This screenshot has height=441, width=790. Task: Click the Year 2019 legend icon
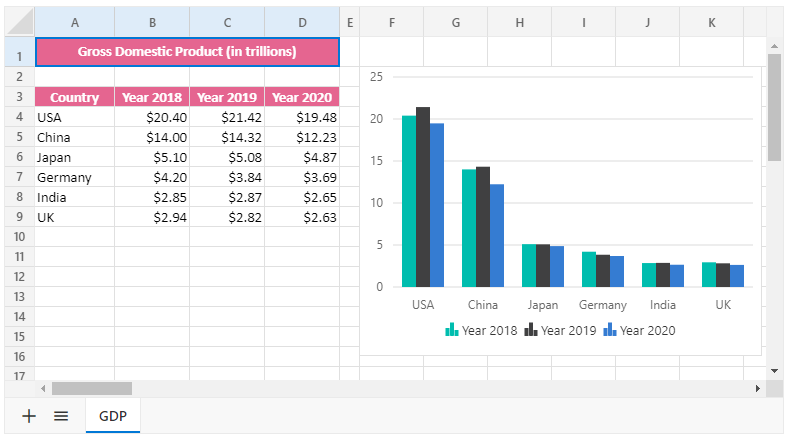coord(531,330)
